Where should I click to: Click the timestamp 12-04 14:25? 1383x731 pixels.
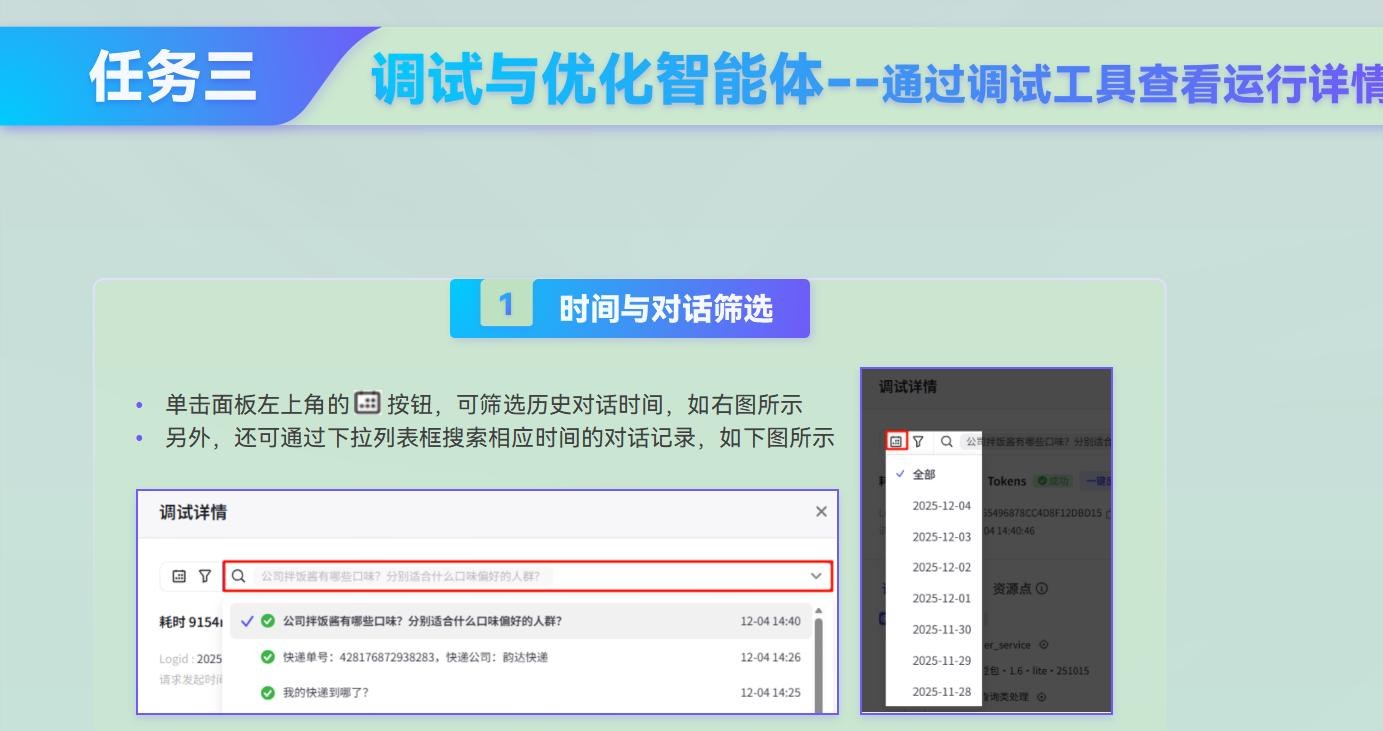(770, 692)
